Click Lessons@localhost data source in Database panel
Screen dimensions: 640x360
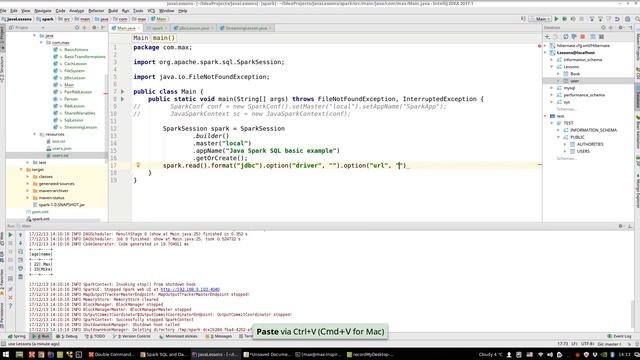[x=576, y=53]
